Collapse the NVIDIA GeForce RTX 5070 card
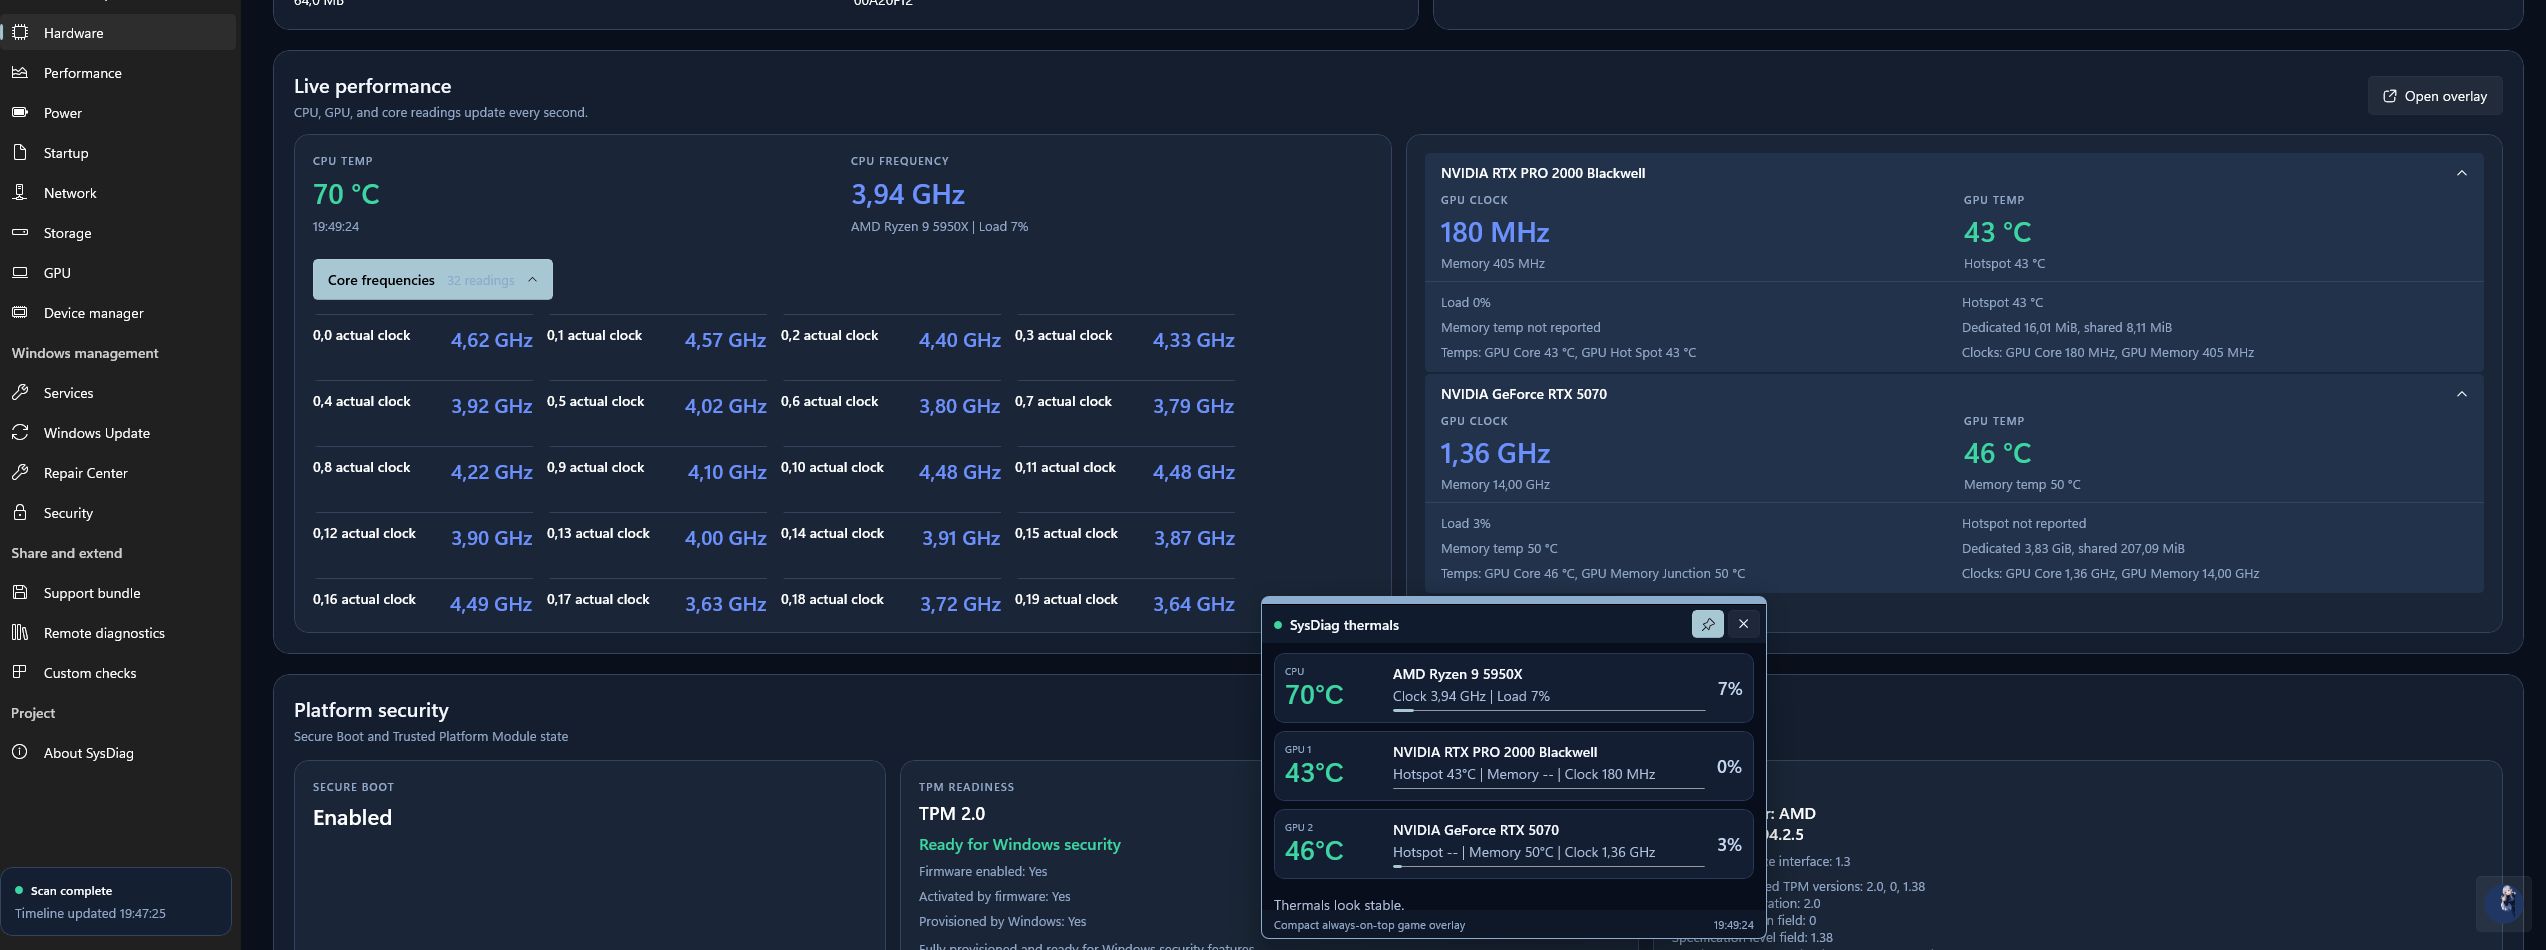Image resolution: width=2546 pixels, height=950 pixels. [2462, 394]
